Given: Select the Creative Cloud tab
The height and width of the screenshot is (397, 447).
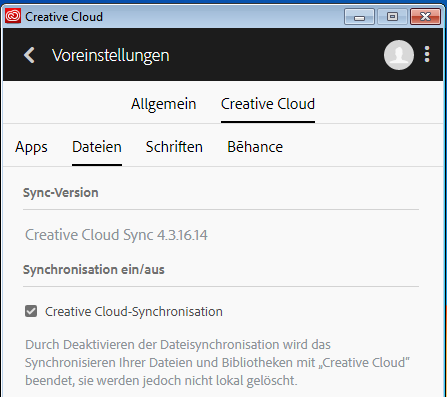Looking at the screenshot, I should coord(268,104).
